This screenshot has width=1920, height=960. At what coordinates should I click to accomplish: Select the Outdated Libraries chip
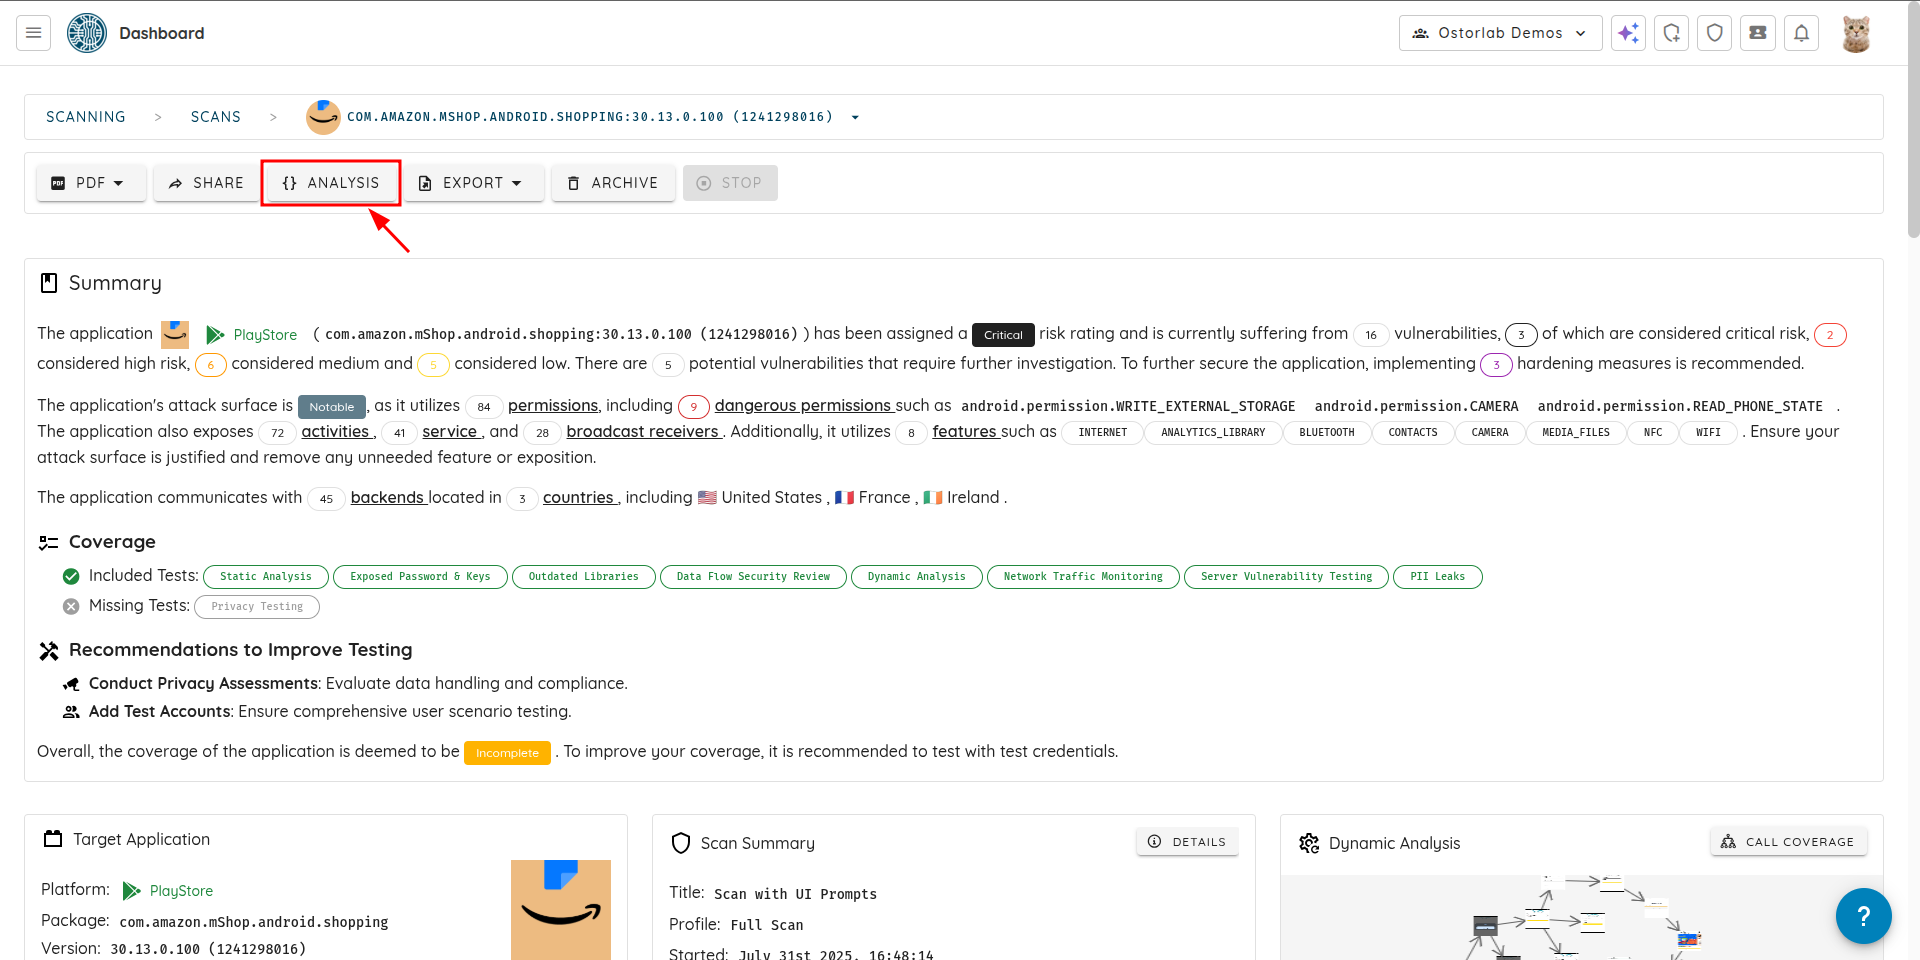coord(584,577)
